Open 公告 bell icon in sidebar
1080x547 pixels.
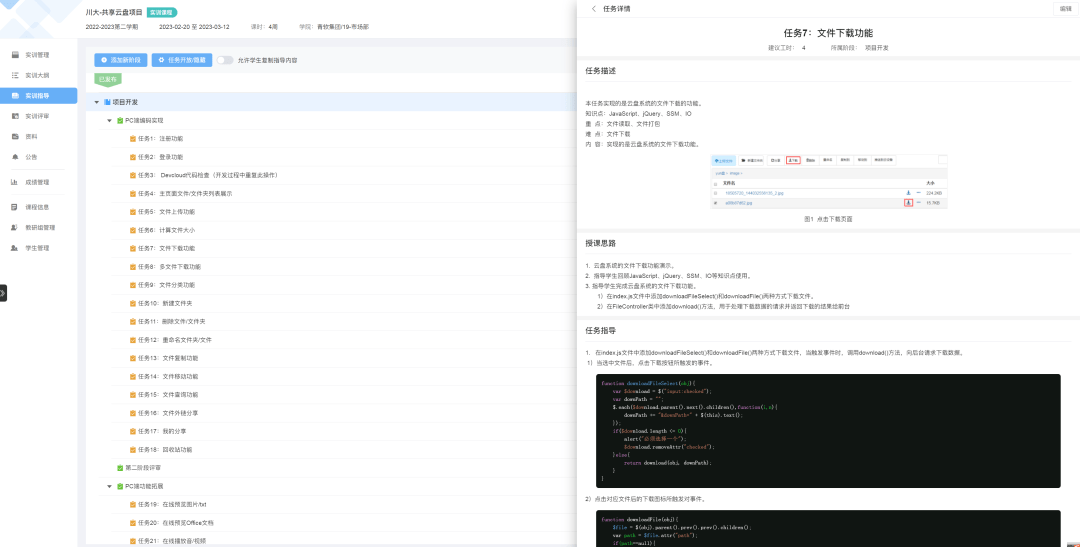point(15,157)
